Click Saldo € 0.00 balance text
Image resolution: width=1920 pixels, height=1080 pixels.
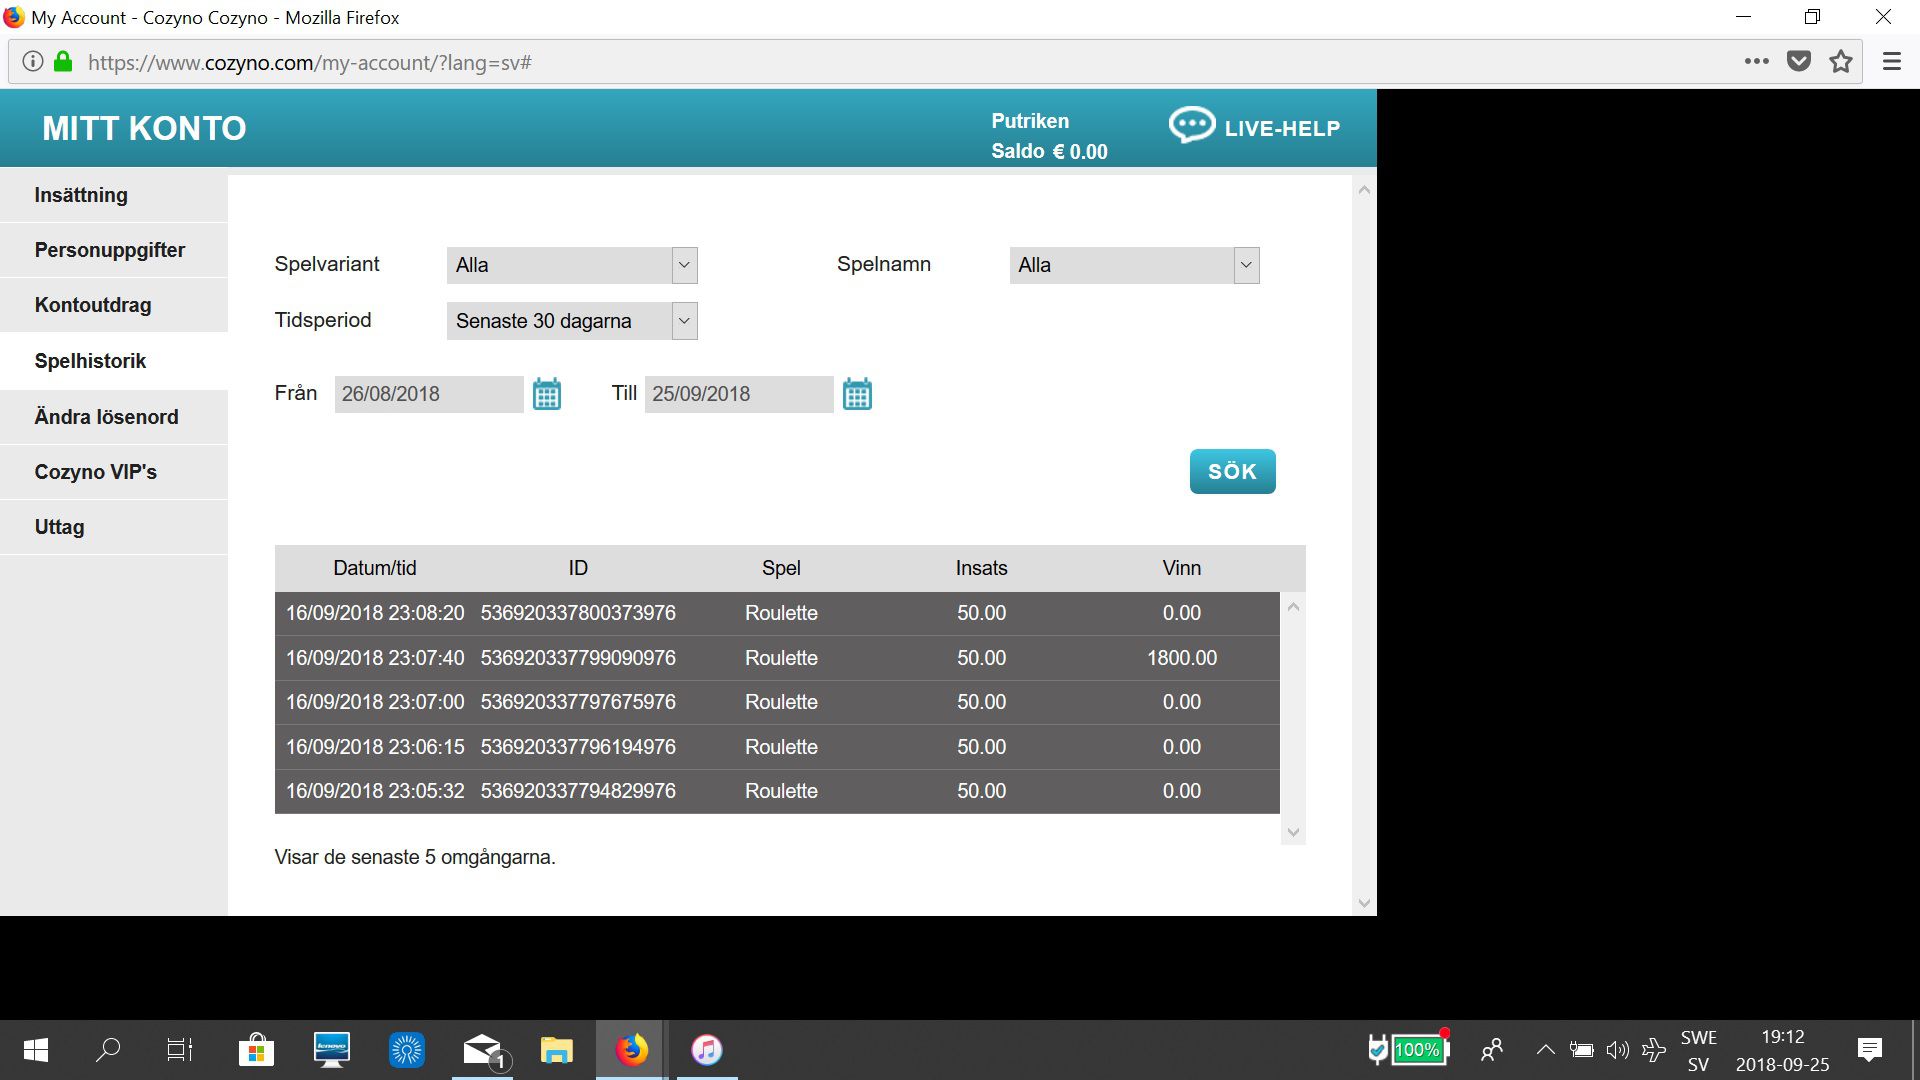click(x=1049, y=152)
